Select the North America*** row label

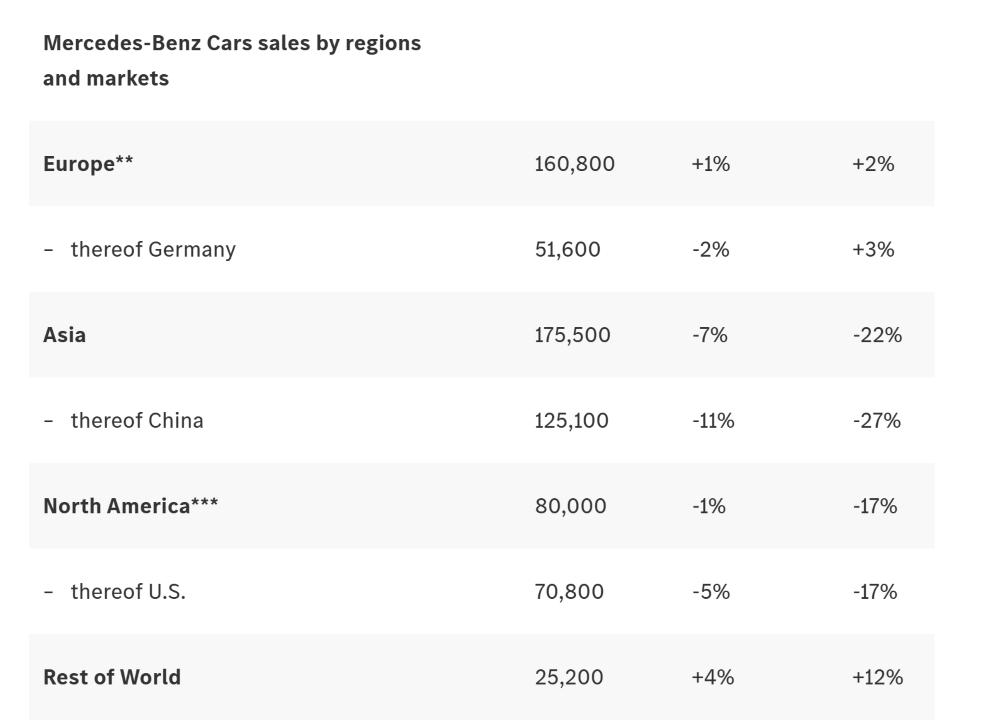point(130,506)
